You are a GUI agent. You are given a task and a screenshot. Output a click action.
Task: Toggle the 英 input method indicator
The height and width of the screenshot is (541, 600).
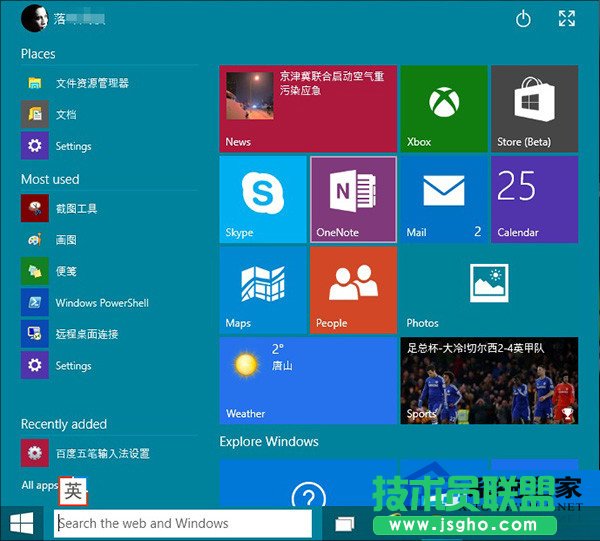(73, 491)
